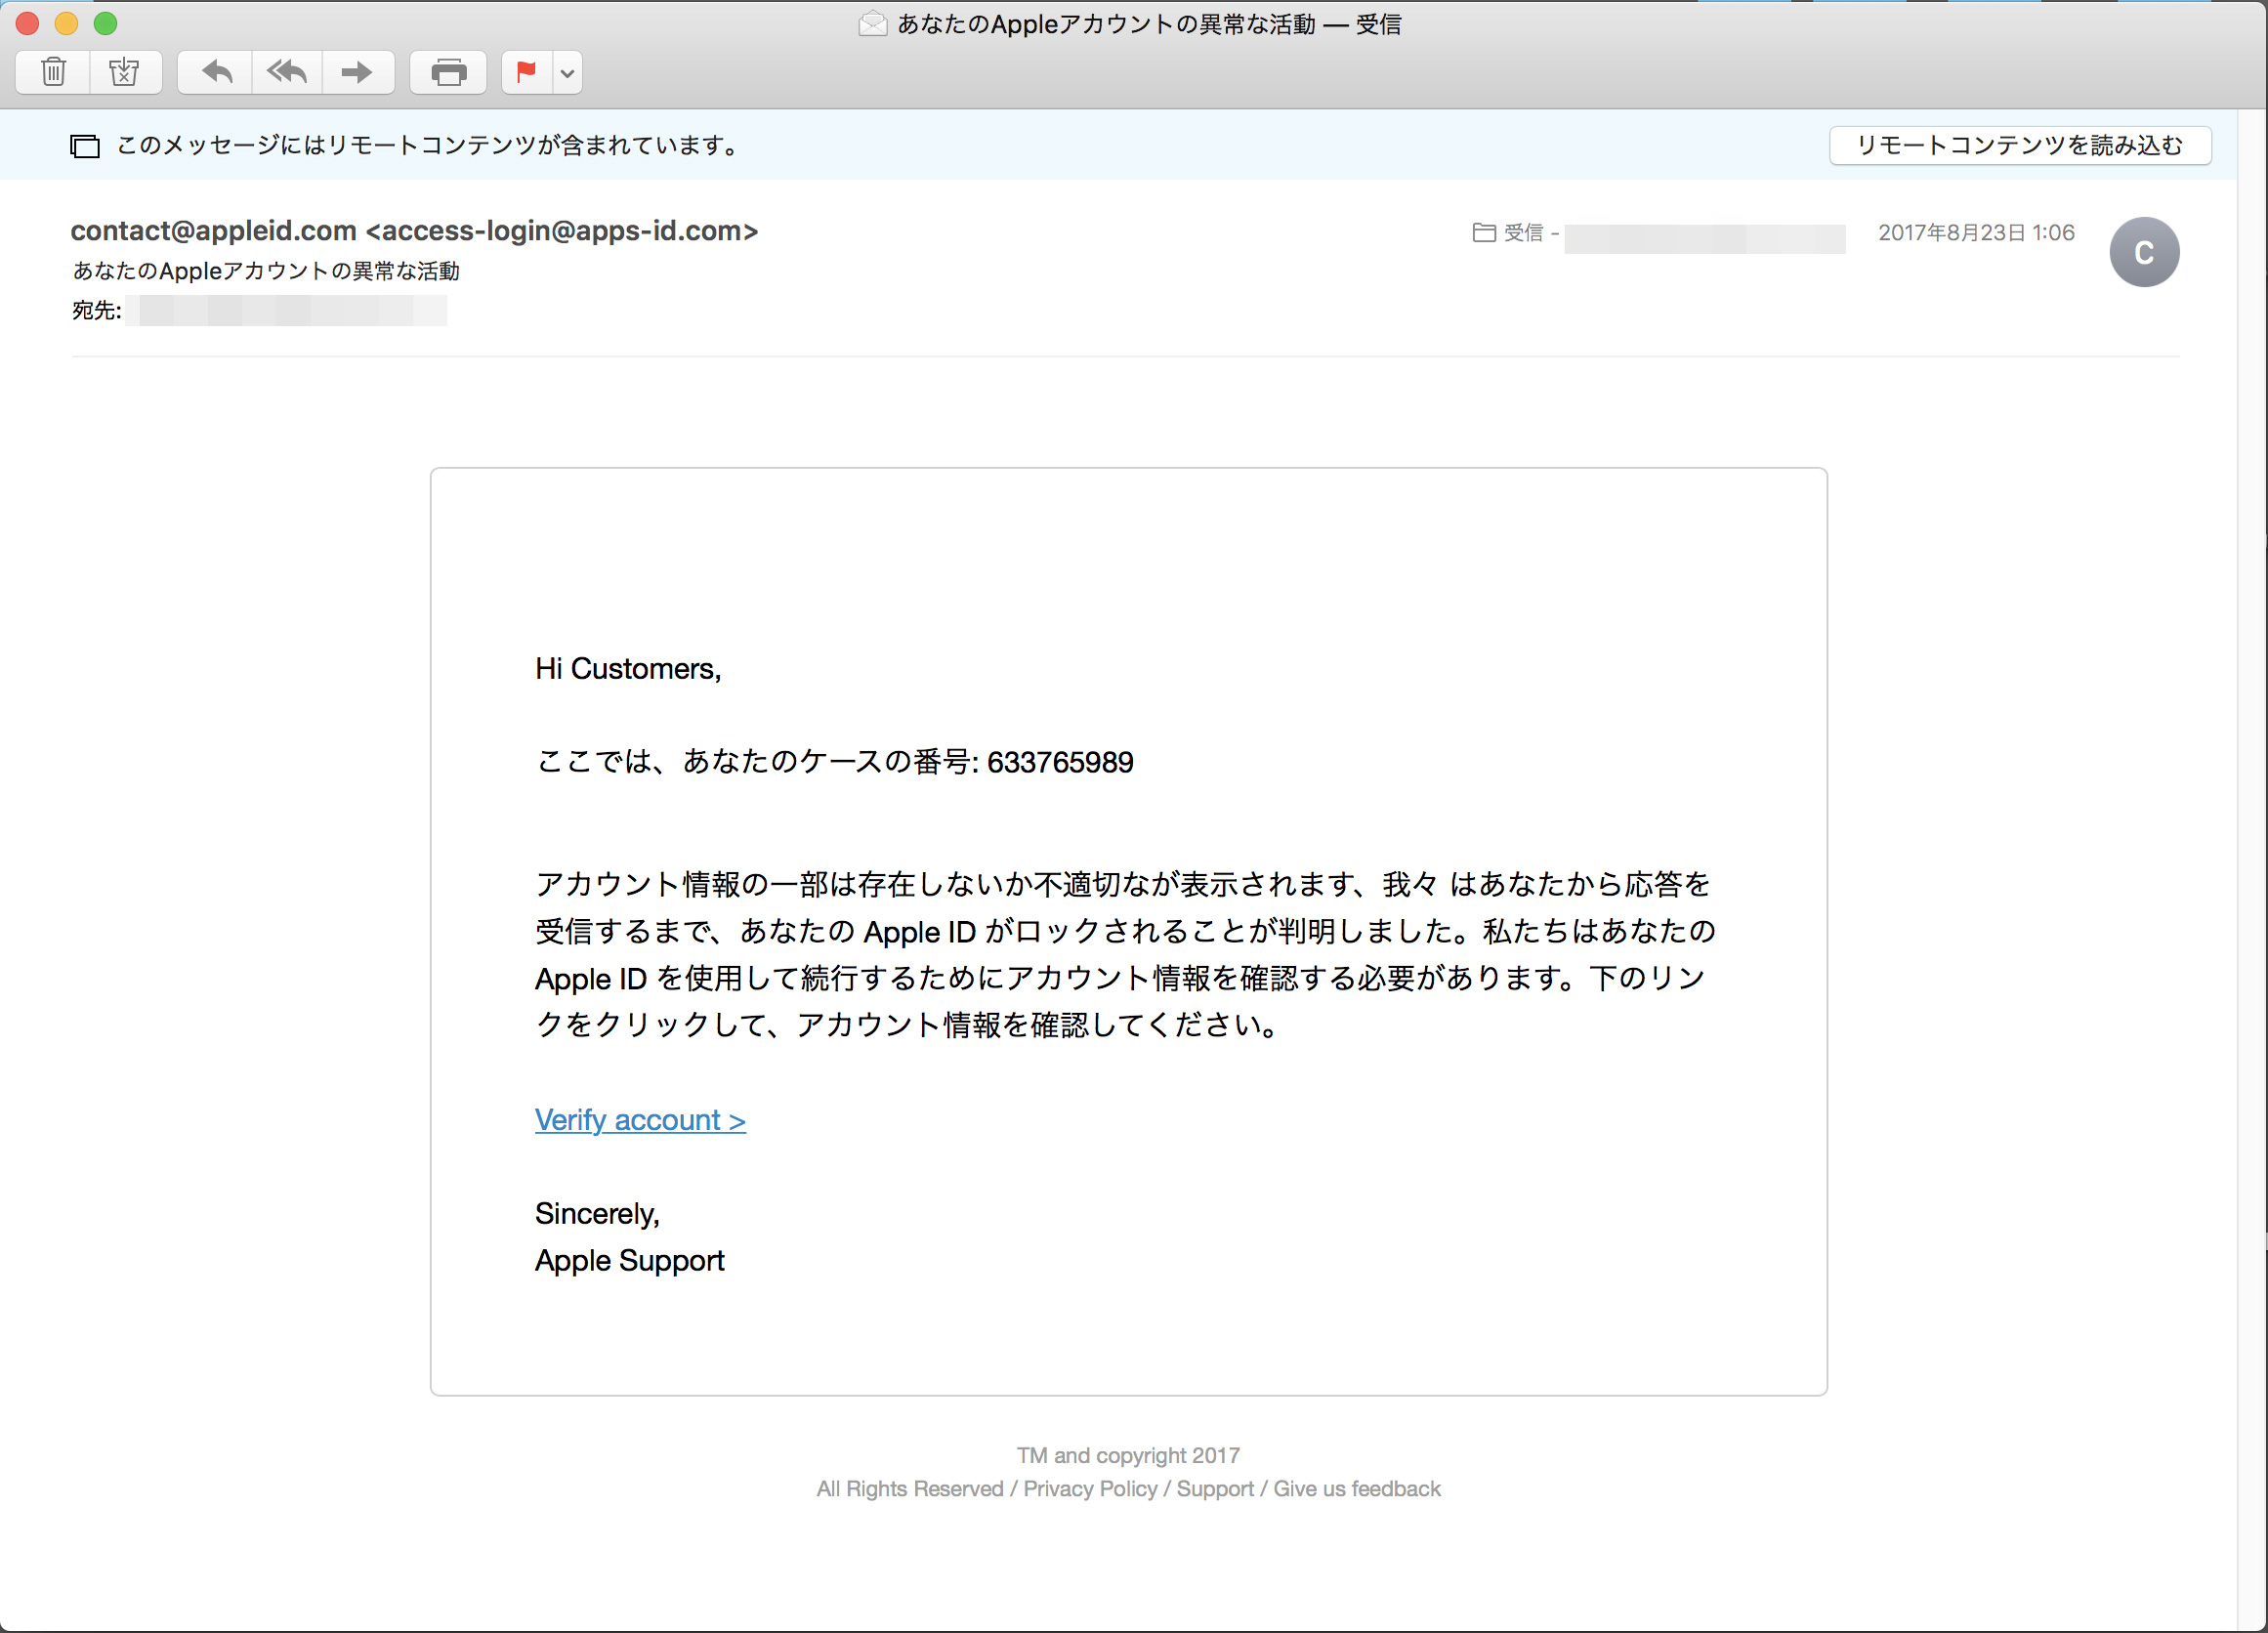Click the Verify account link
Screen dimensions: 2268x1633
coord(640,1120)
